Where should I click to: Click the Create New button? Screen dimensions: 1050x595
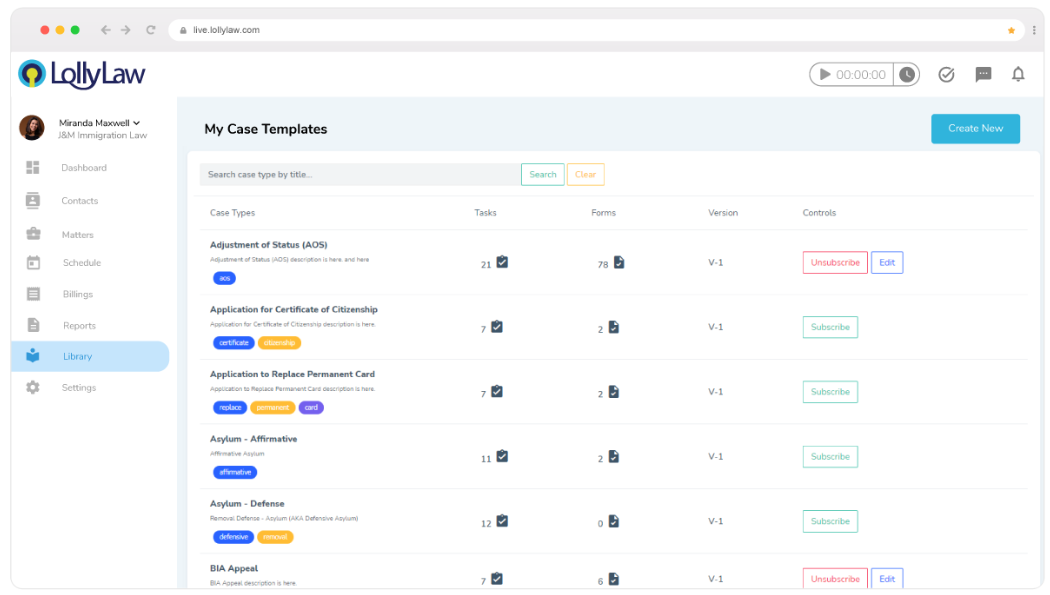coord(975,129)
